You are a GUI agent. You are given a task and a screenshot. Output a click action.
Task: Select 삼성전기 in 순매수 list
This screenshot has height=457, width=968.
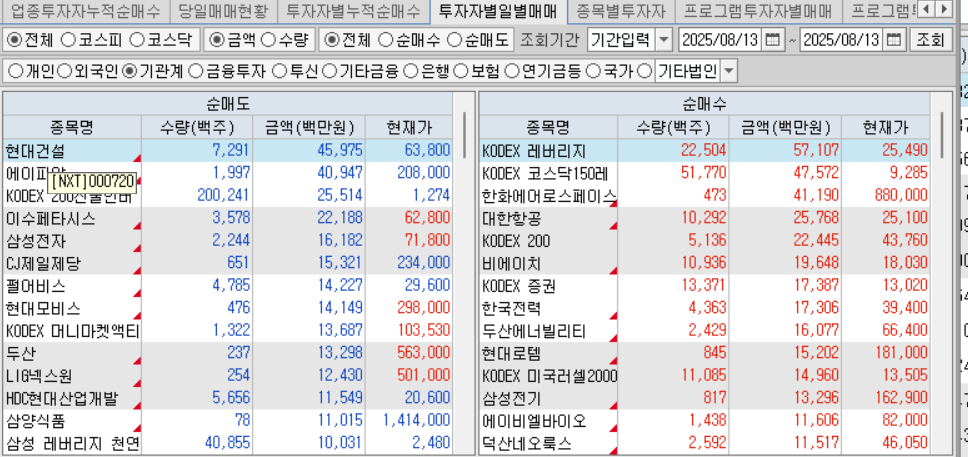[704, 399]
